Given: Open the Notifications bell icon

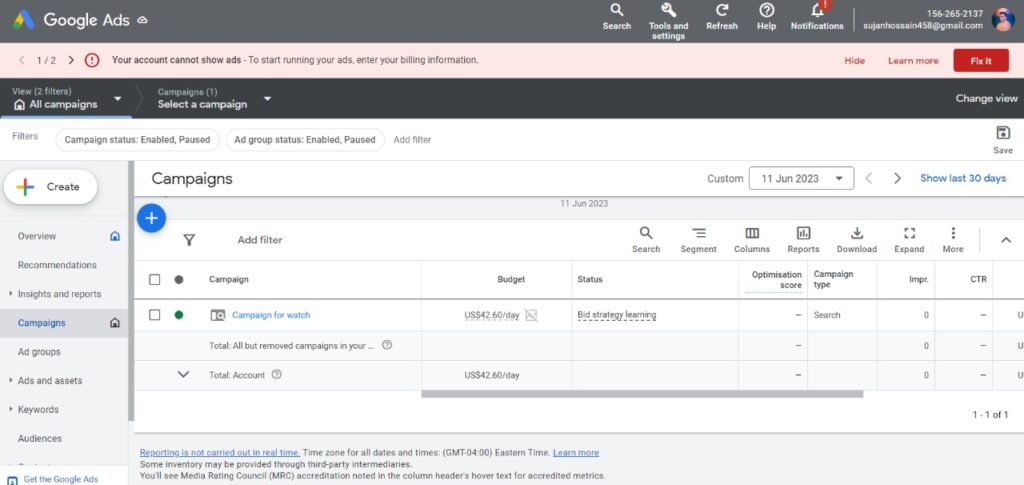Looking at the screenshot, I should pyautogui.click(x=817, y=11).
